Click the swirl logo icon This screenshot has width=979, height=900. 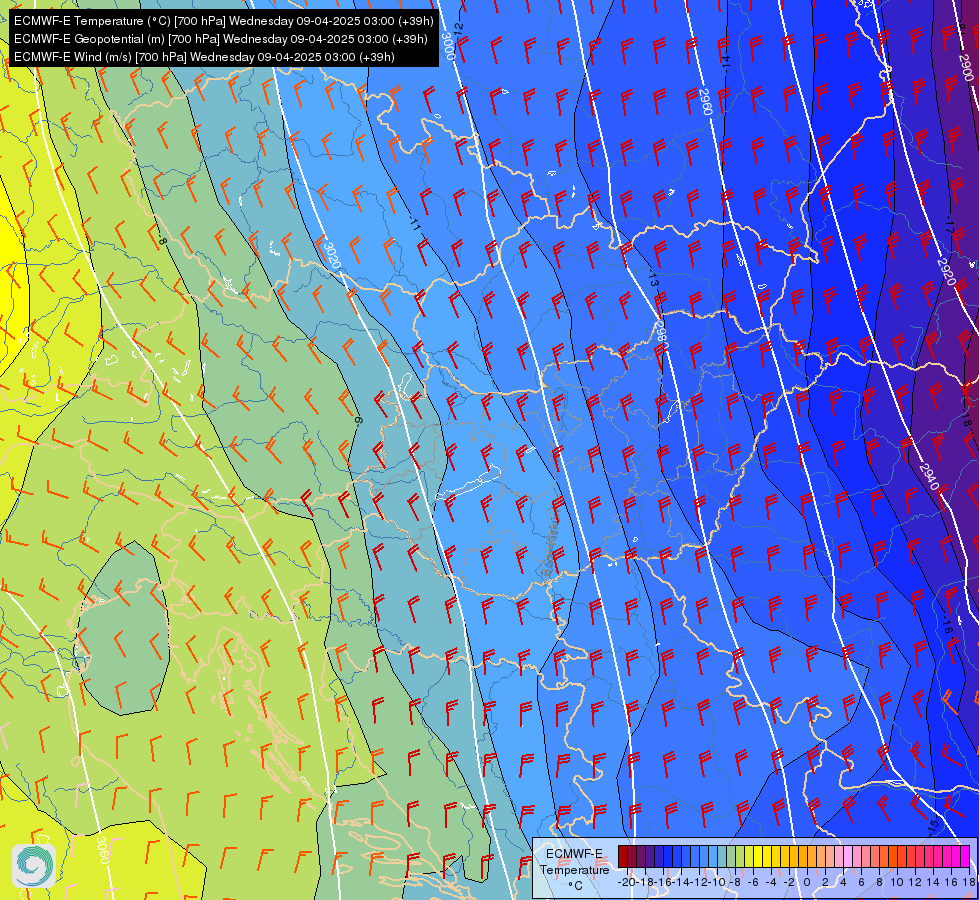tap(34, 865)
